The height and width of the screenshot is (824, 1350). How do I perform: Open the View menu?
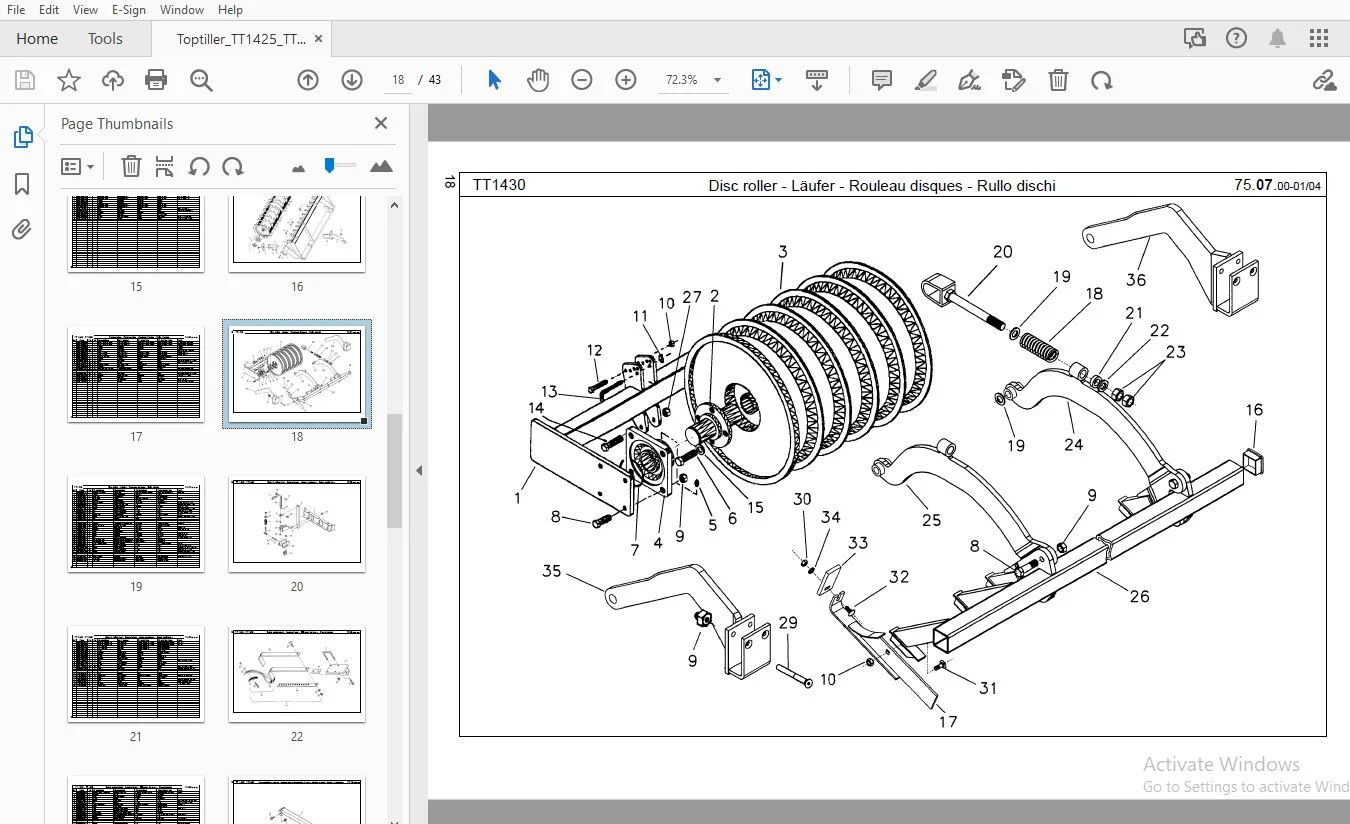86,10
